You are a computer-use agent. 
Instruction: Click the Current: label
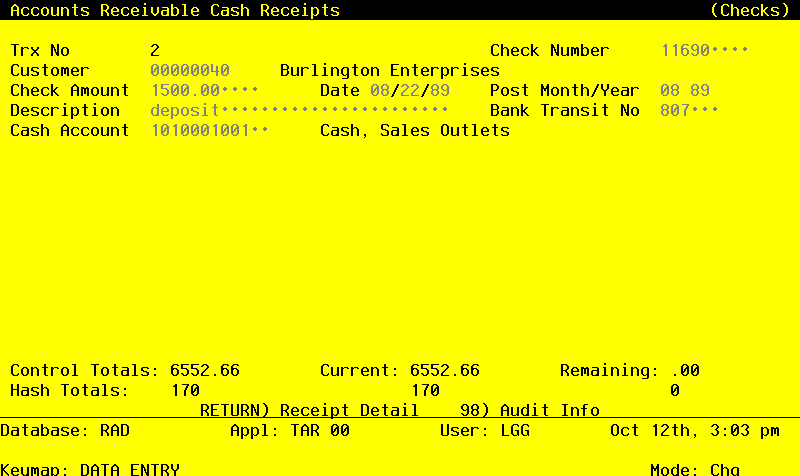359,370
